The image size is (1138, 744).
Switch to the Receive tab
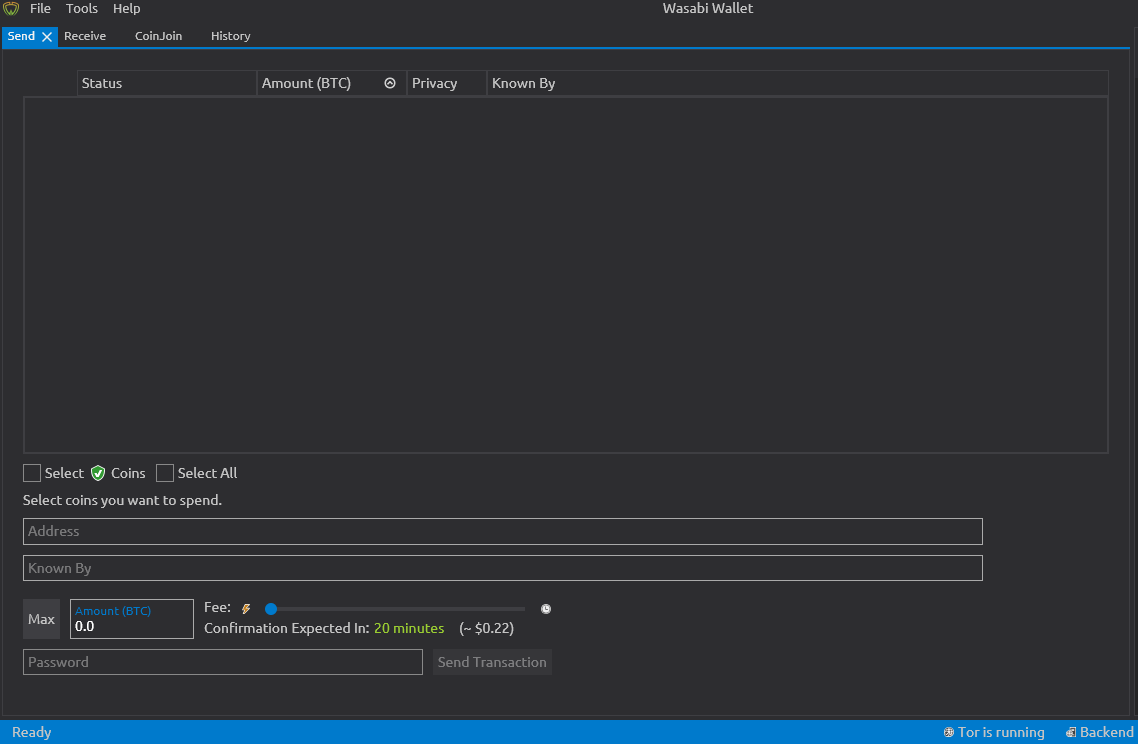point(85,36)
